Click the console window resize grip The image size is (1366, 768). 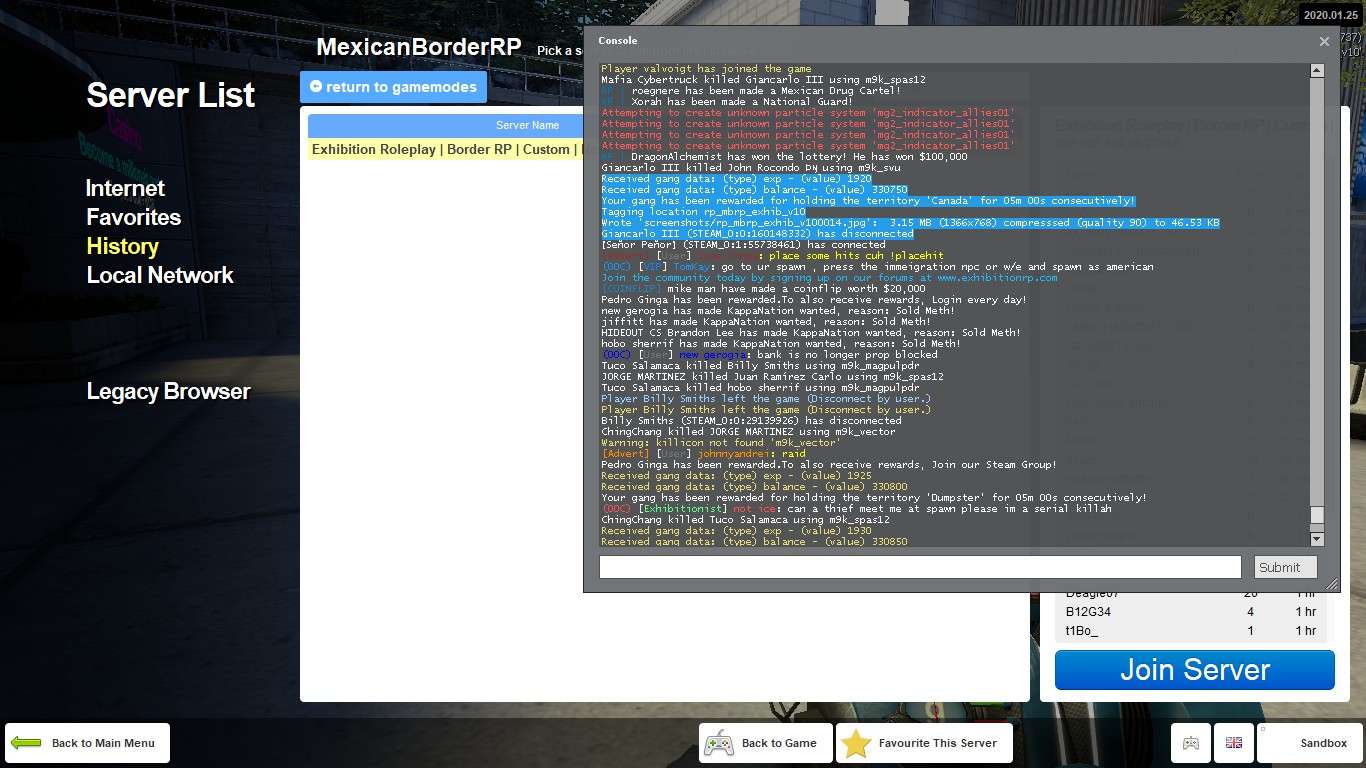(x=1331, y=584)
